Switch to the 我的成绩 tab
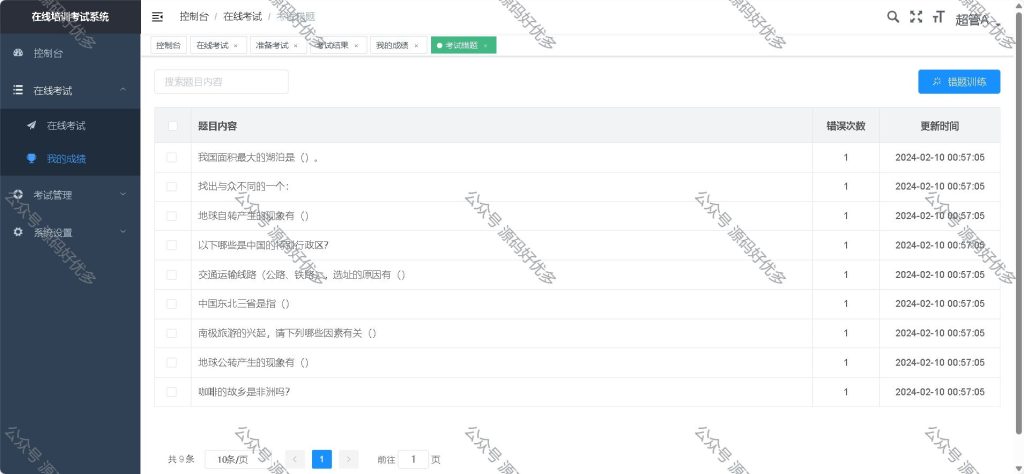Viewport: 1024px width, 474px height. coord(398,46)
